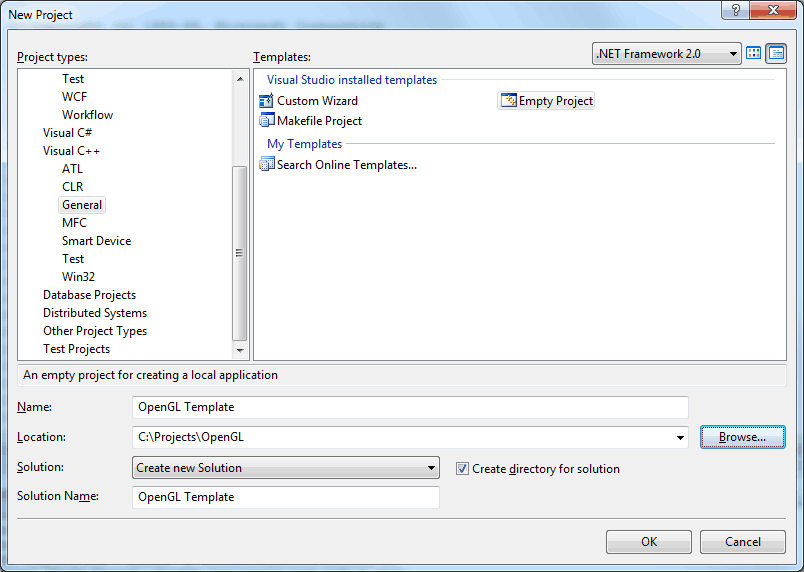
Task: Click project types scrollbar up arrow
Action: pos(239,78)
